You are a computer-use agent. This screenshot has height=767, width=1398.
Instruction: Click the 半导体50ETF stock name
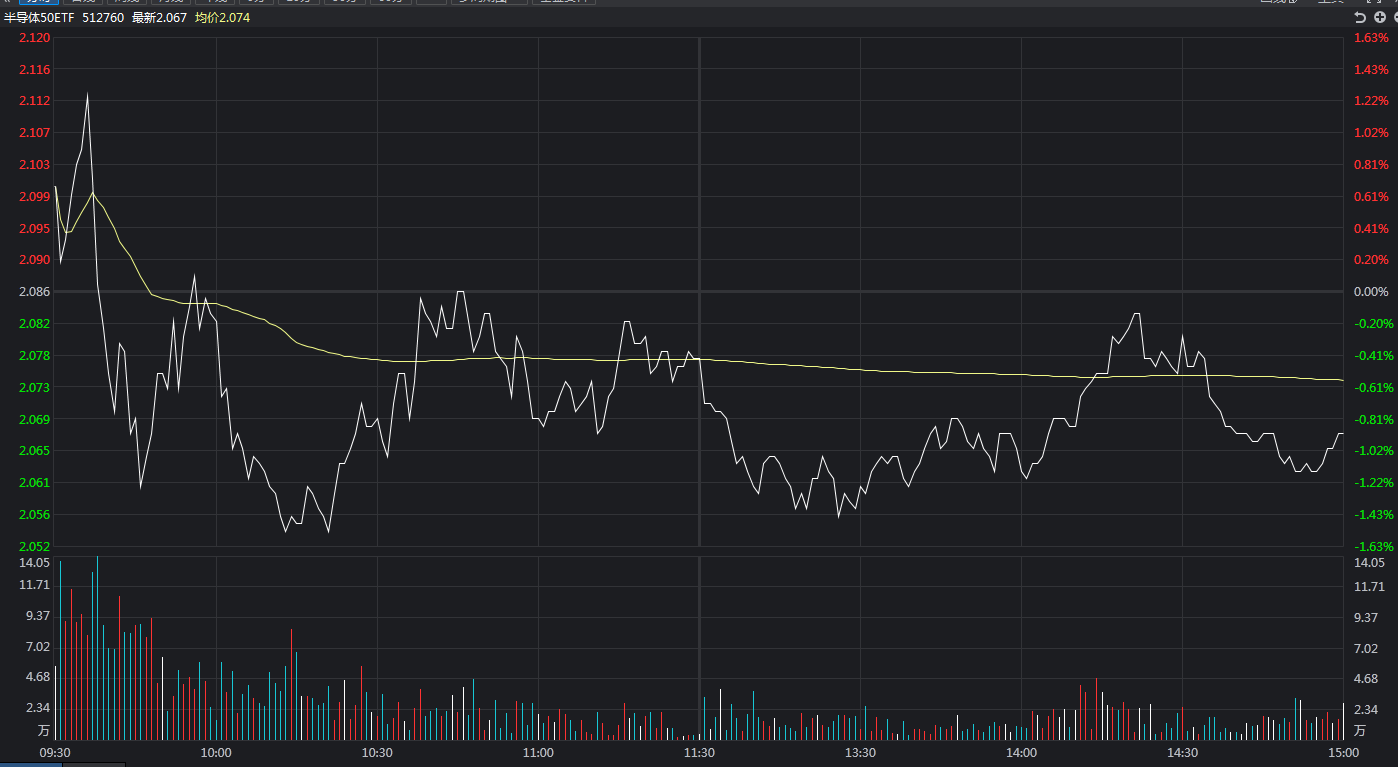coord(39,18)
